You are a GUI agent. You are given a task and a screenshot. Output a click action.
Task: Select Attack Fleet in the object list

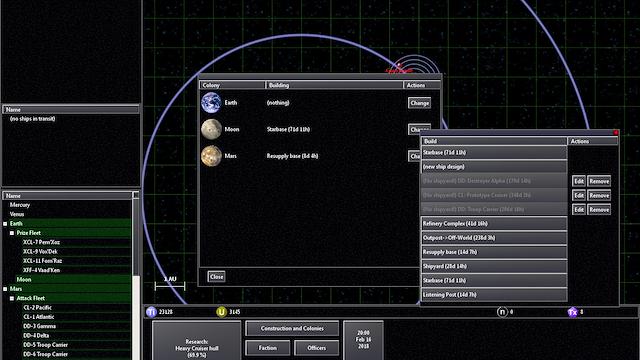[x=31, y=298]
